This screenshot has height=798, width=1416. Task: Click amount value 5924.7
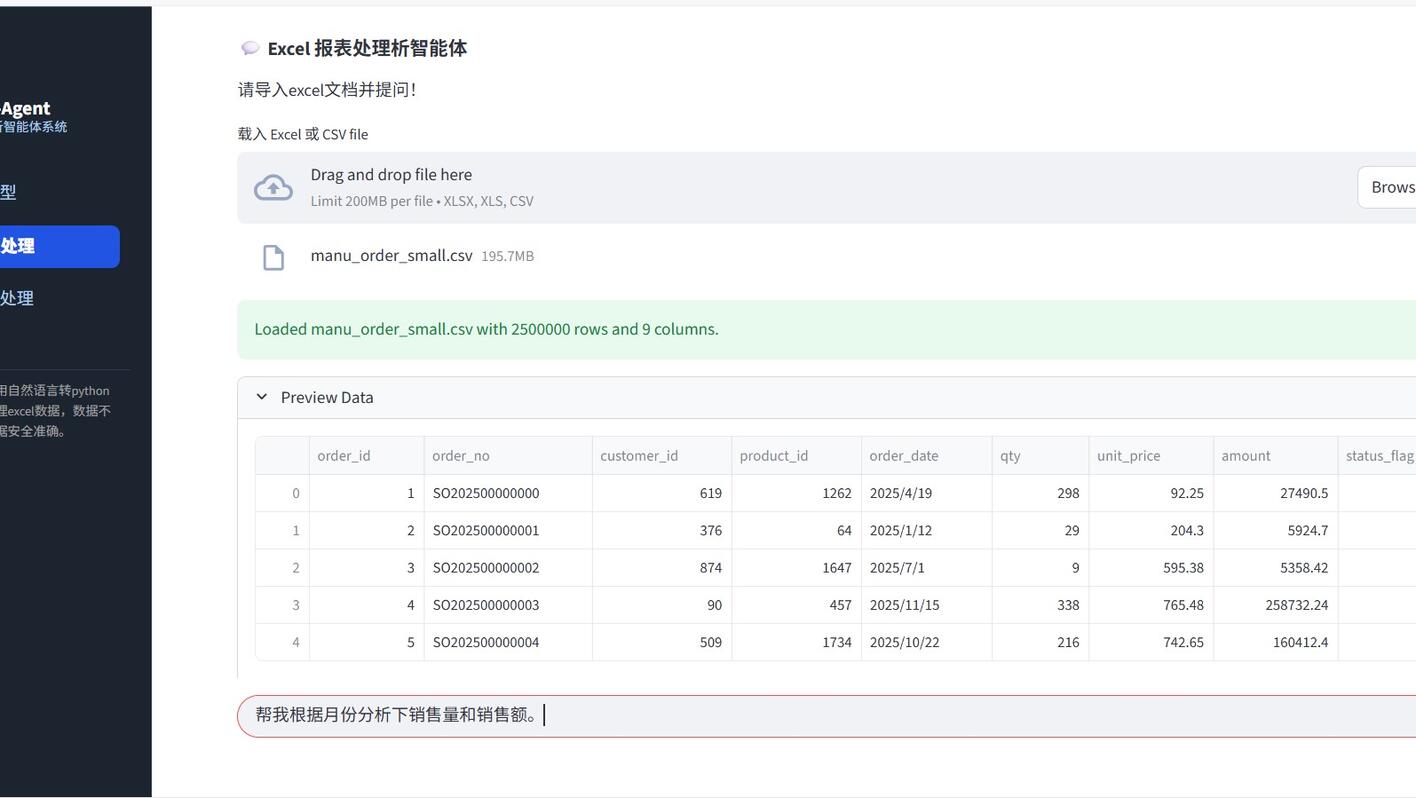coord(1275,531)
